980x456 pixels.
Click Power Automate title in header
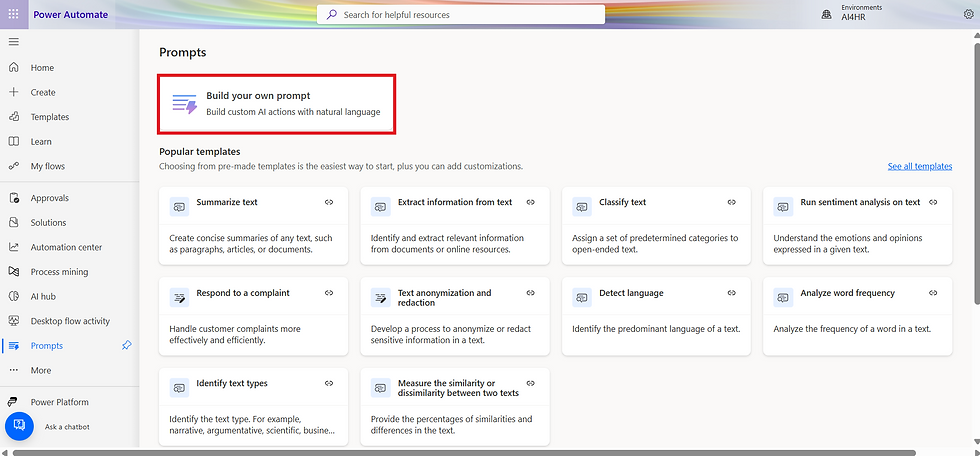click(x=71, y=14)
